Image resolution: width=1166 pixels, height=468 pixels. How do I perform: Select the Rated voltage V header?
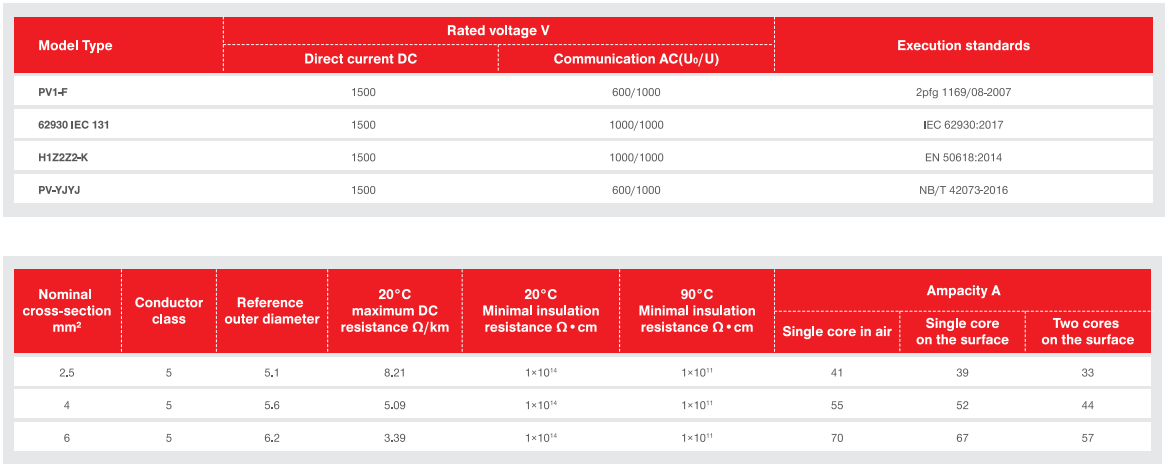click(498, 31)
